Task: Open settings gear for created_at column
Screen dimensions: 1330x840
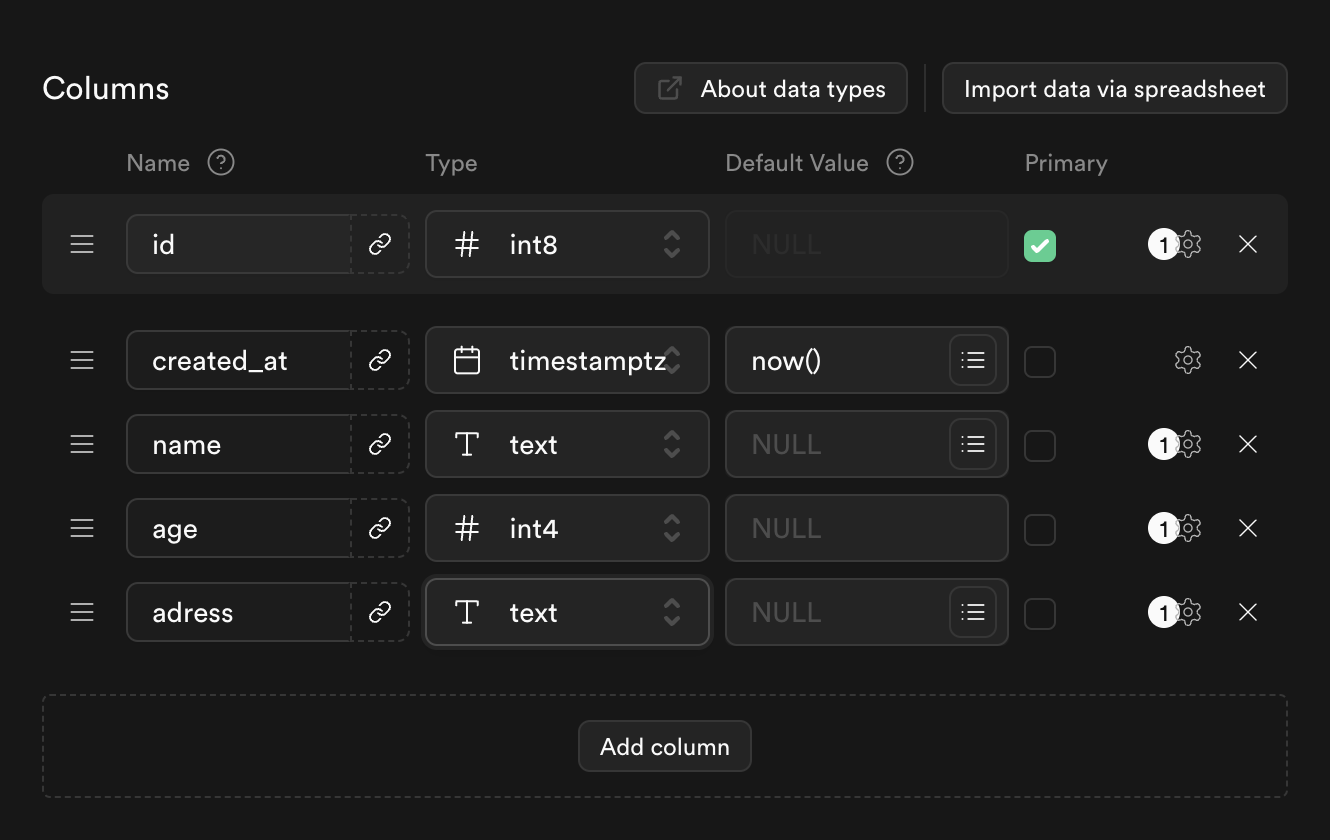Action: point(1187,360)
